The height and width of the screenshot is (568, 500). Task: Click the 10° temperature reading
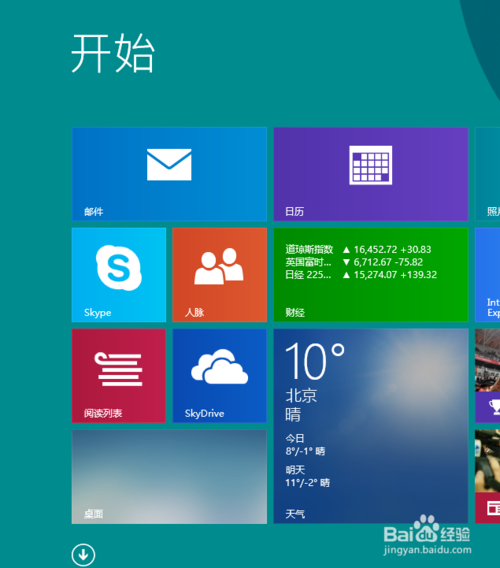314,361
